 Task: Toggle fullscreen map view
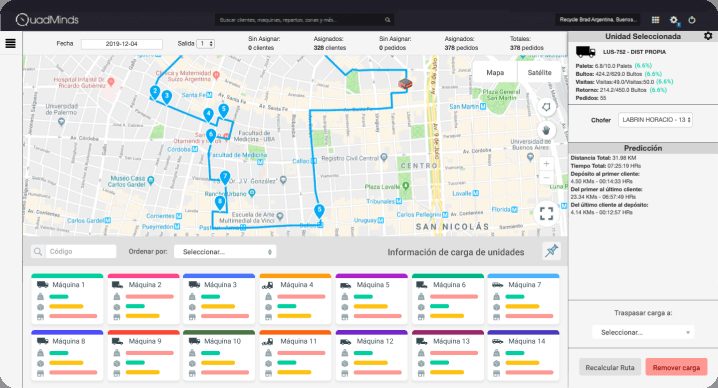[546, 213]
